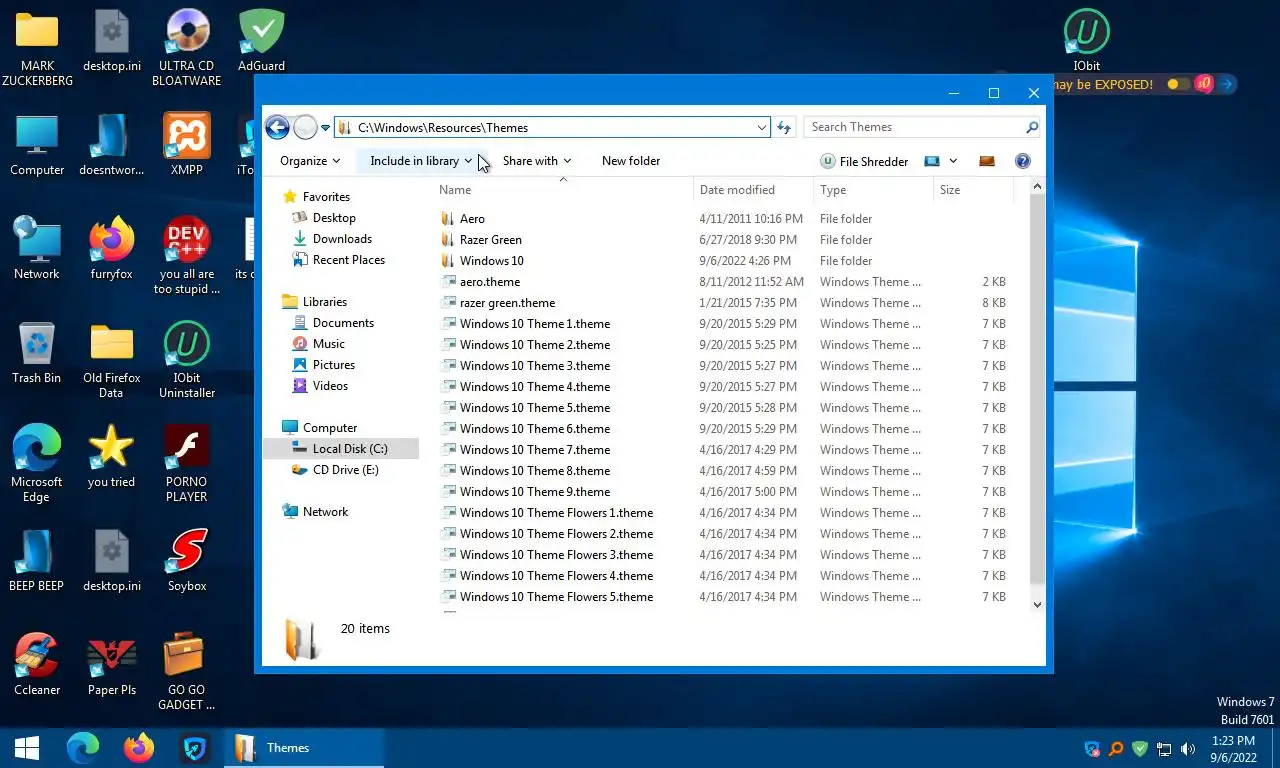Viewport: 1280px width, 768px height.
Task: Click the XMPP desktop icon
Action: tap(187, 144)
